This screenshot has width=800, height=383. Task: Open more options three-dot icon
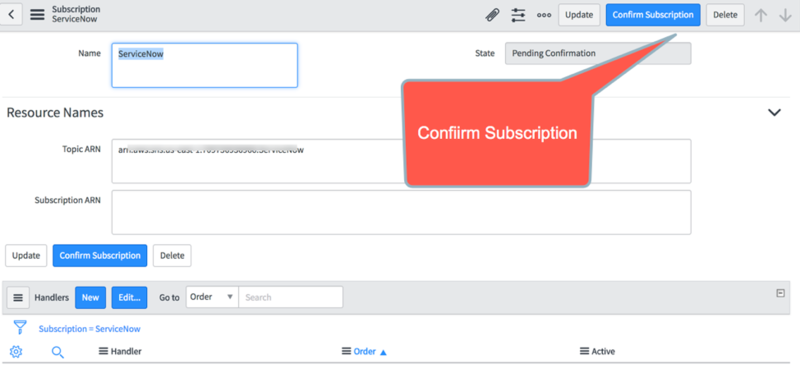pos(544,15)
